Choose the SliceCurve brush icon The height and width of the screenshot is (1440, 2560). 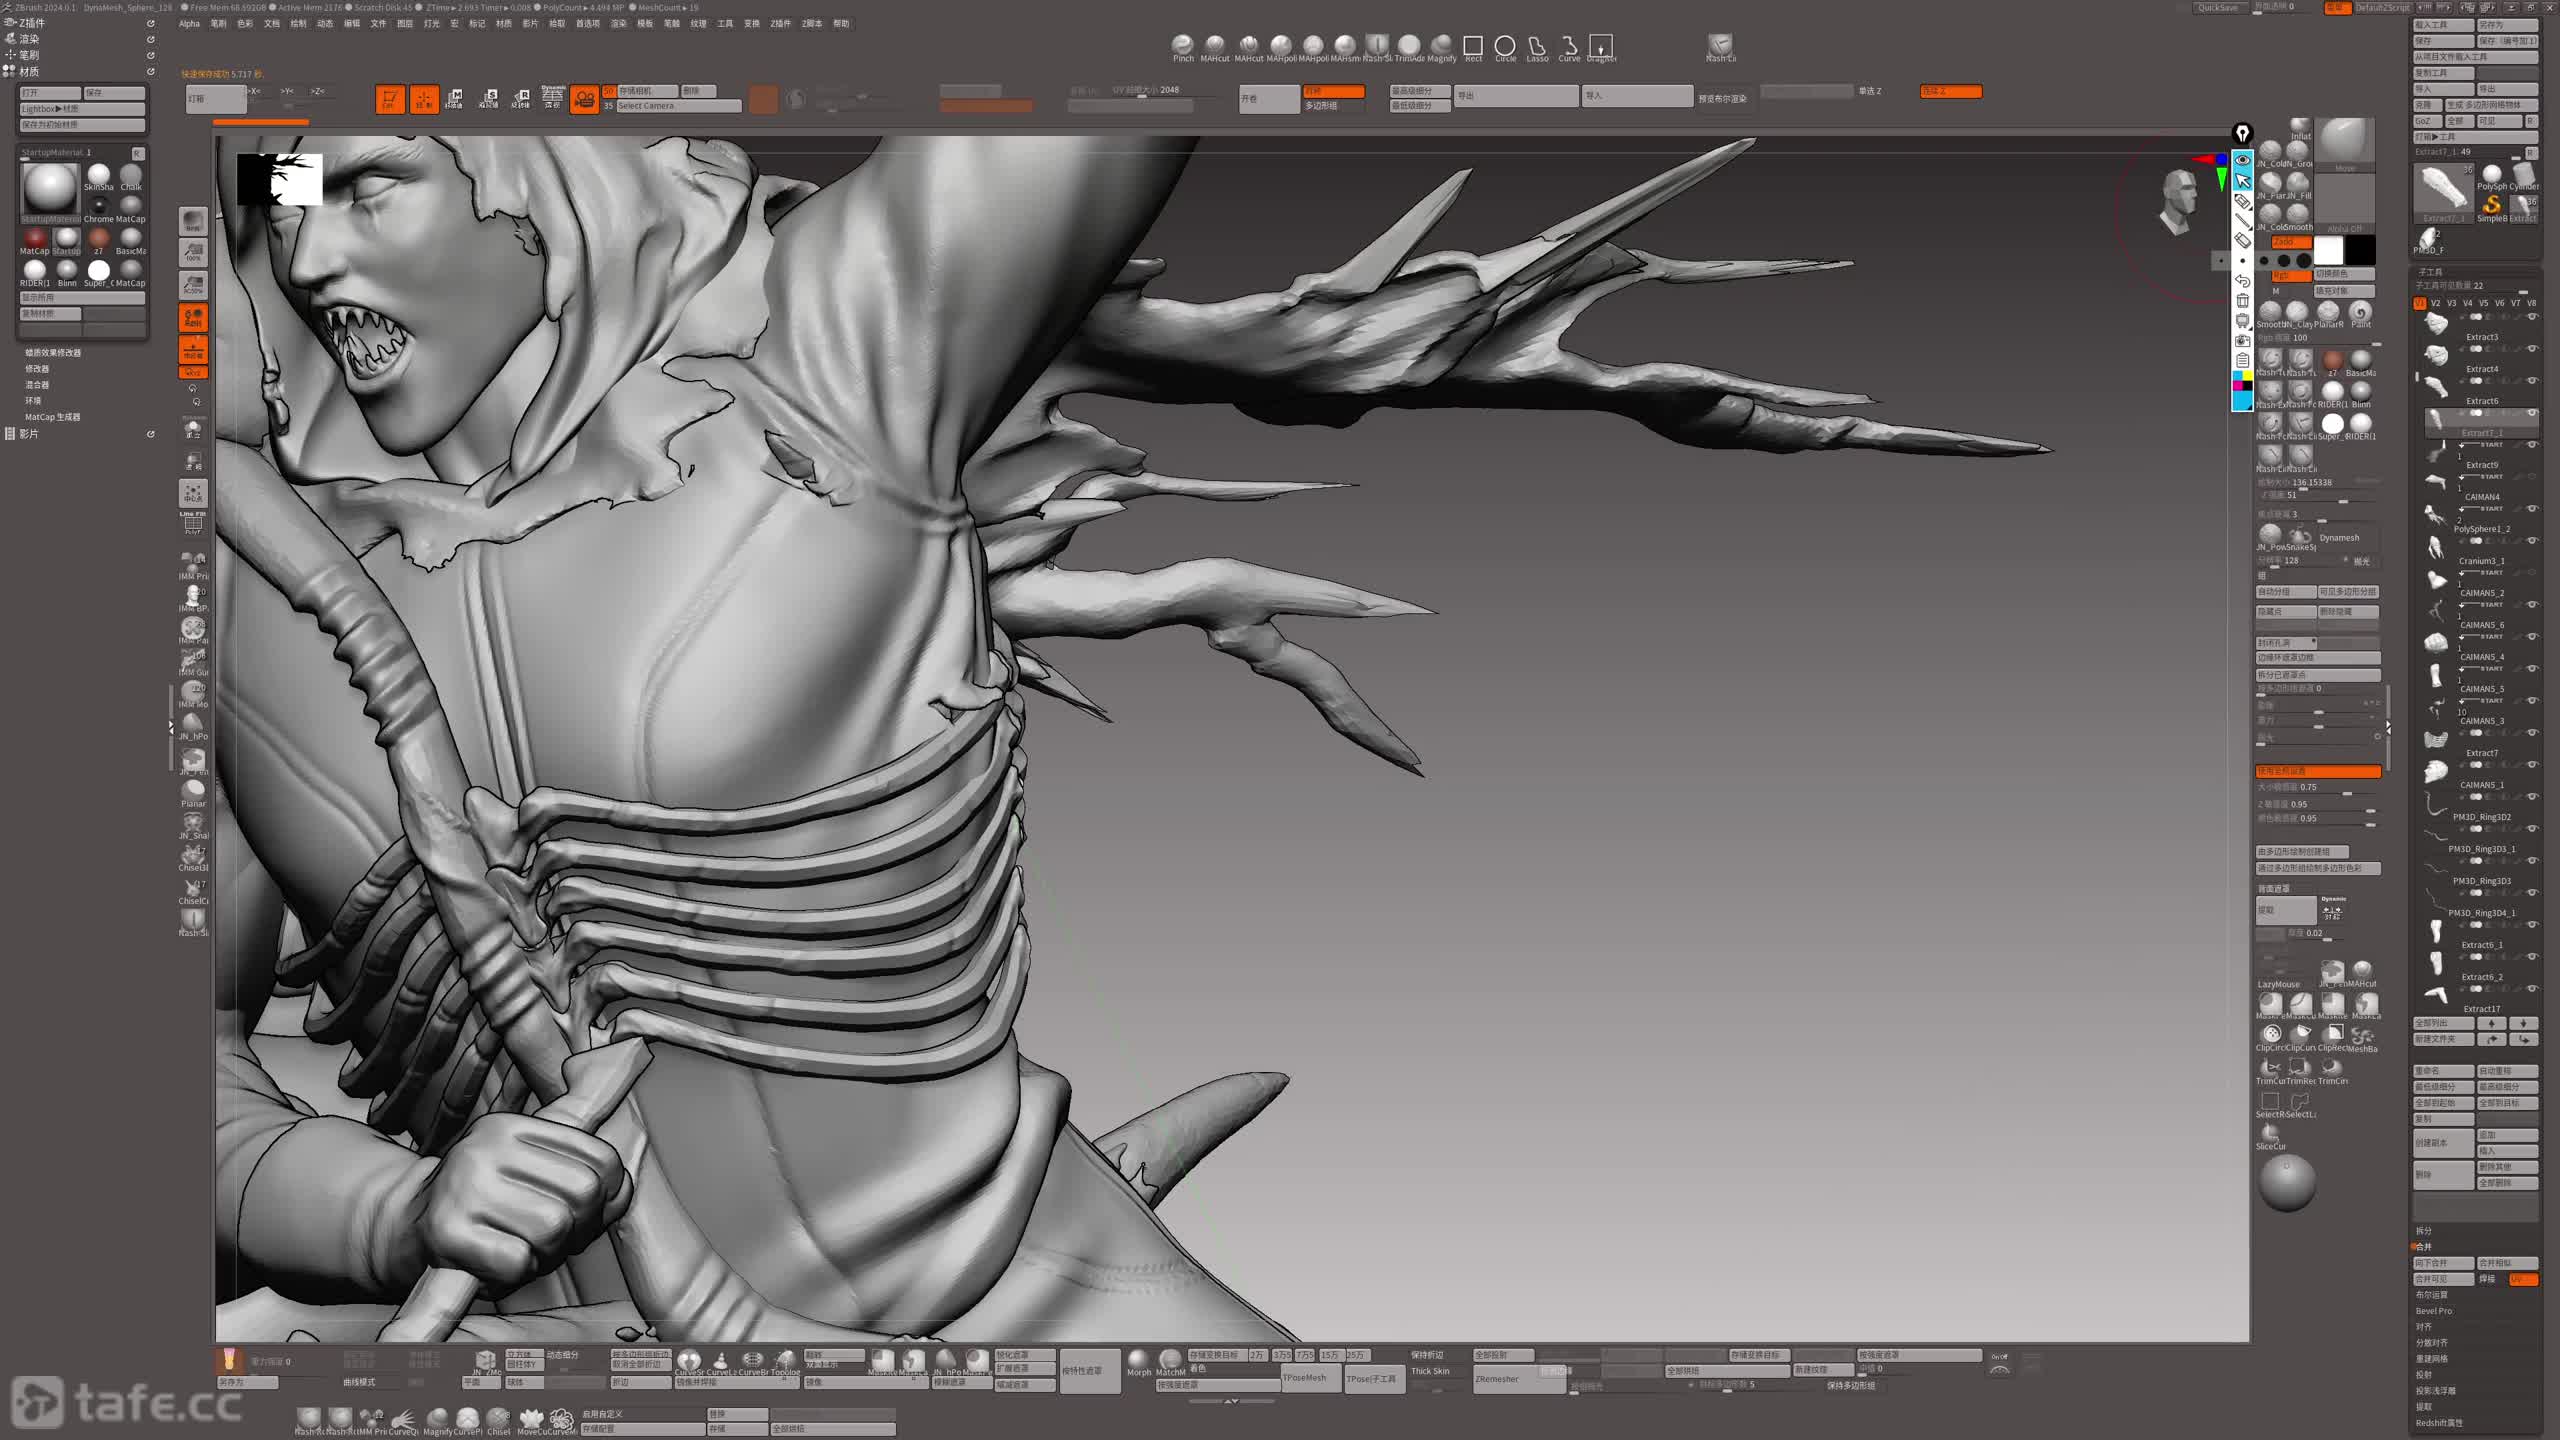click(x=2270, y=1134)
